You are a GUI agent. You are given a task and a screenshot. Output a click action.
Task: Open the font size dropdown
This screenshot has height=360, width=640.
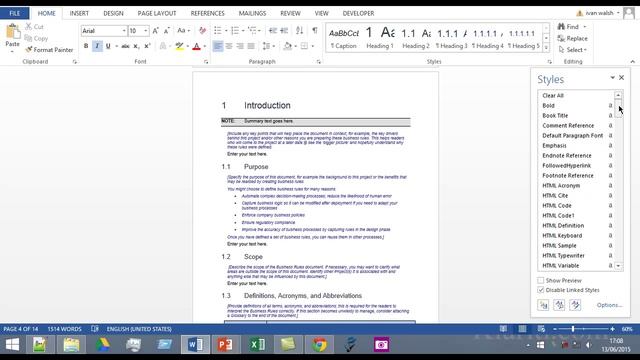point(146,31)
